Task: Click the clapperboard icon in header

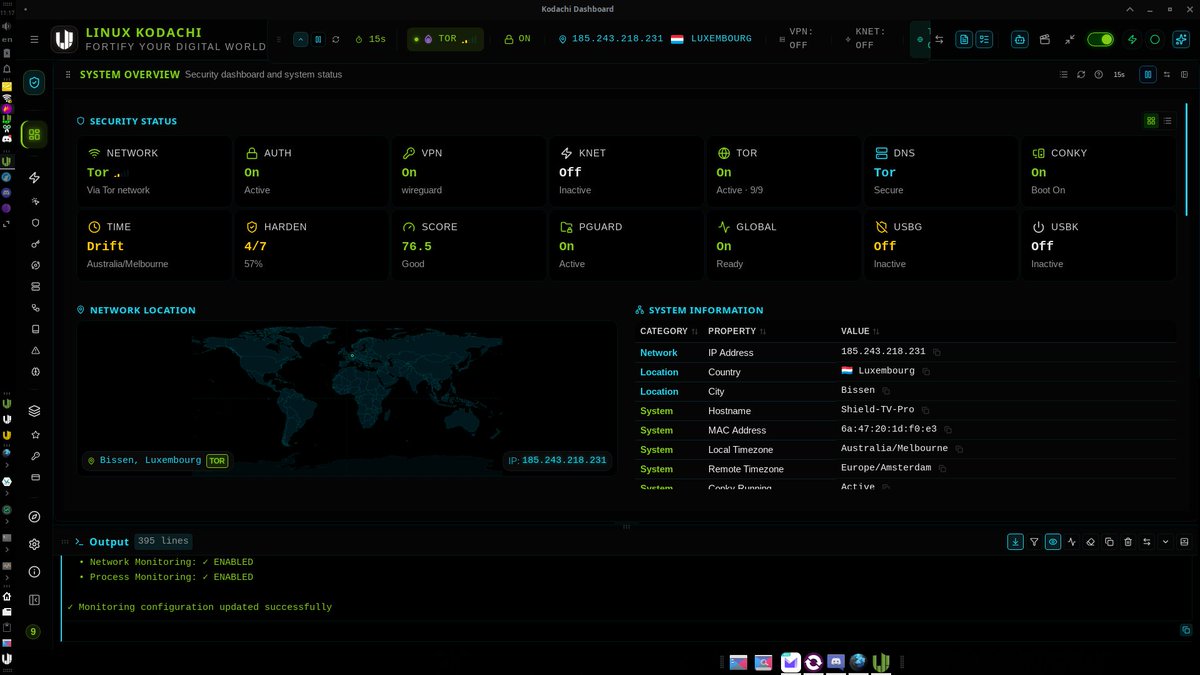Action: (1045, 39)
